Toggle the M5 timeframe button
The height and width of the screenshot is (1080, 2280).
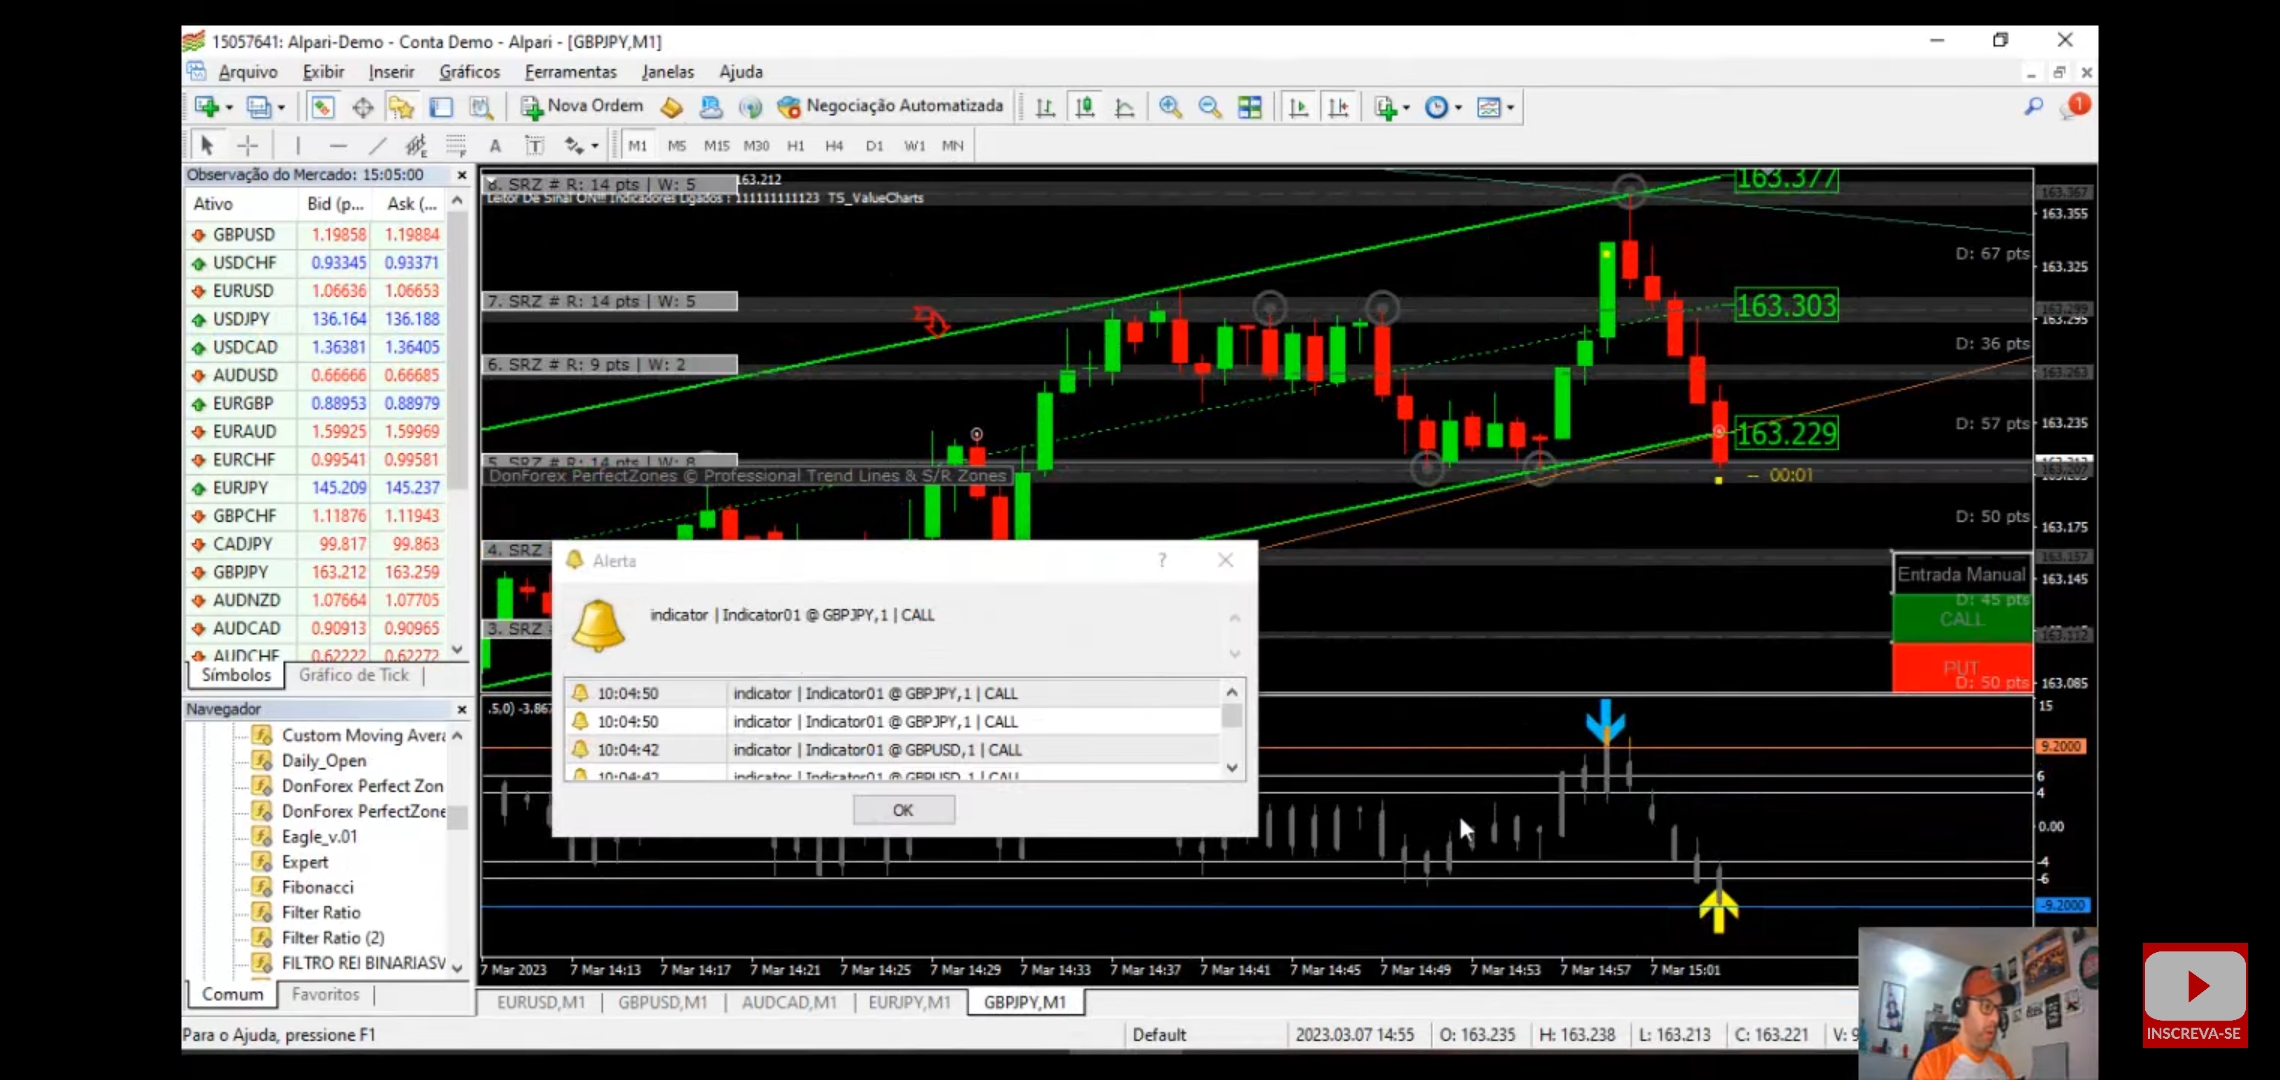pyautogui.click(x=677, y=145)
